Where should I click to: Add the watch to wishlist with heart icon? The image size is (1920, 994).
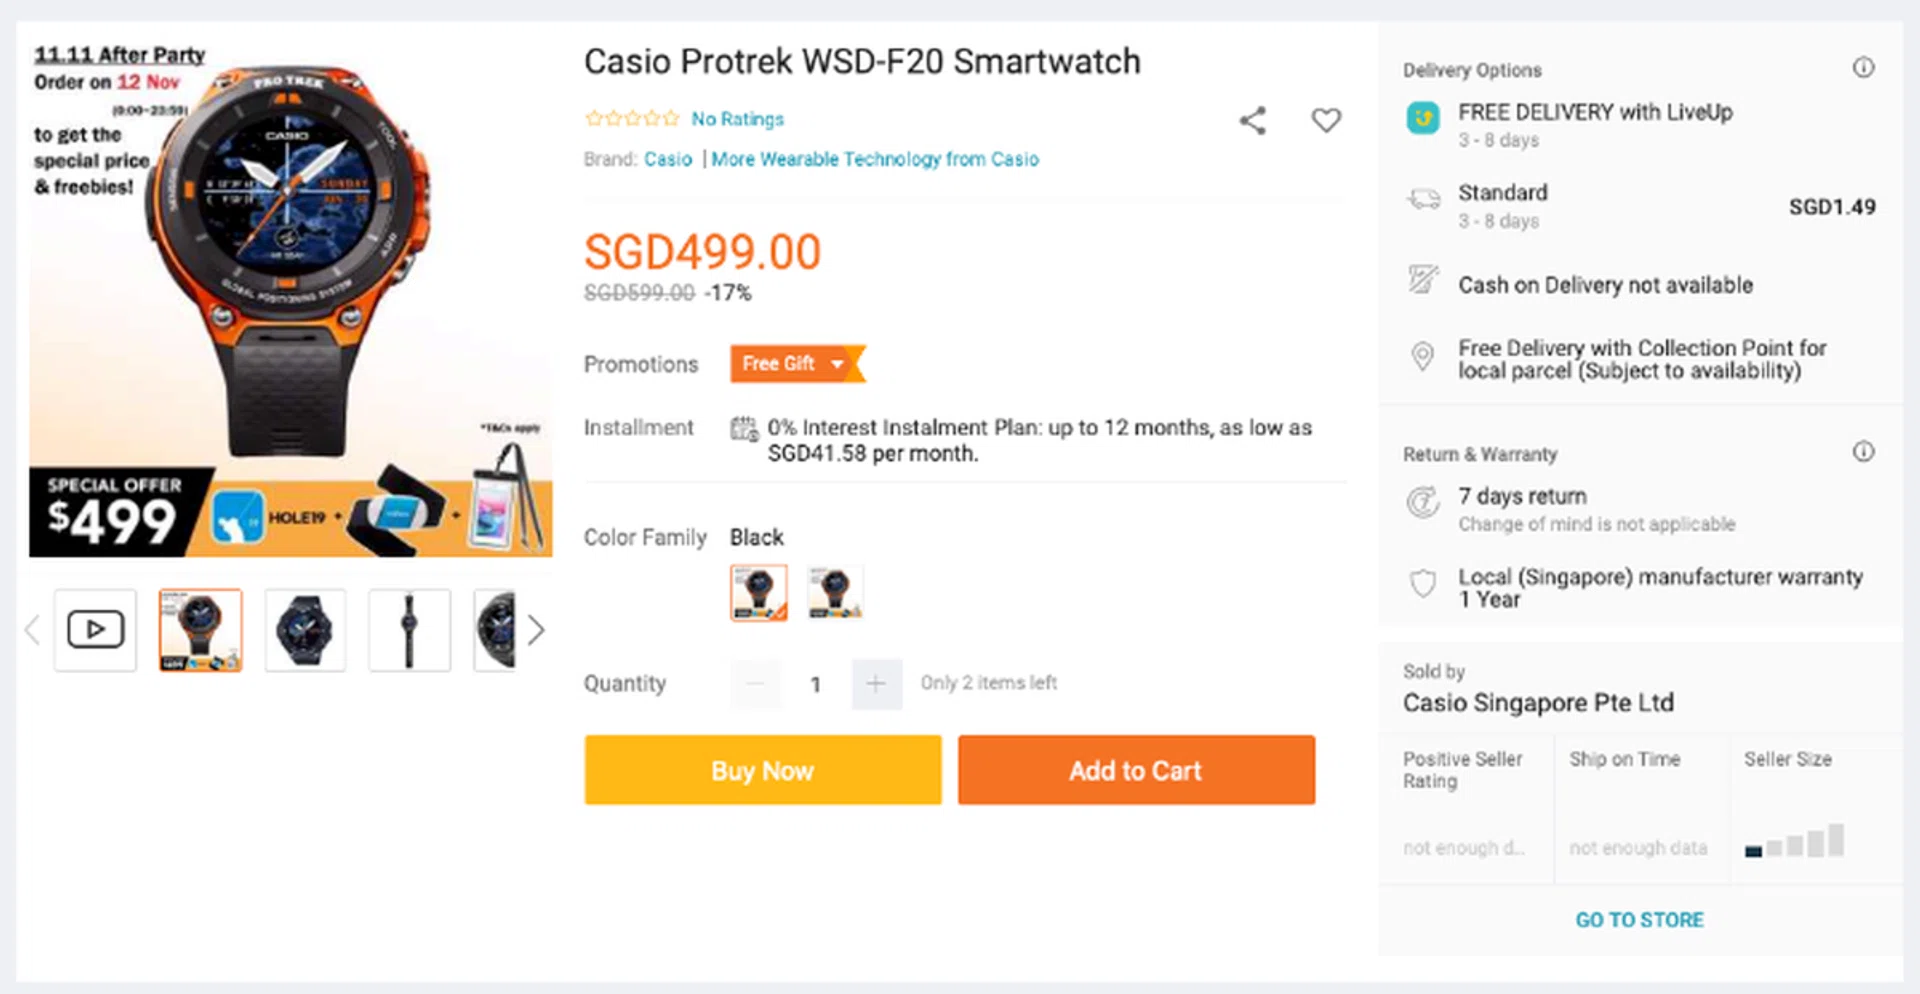click(x=1326, y=121)
